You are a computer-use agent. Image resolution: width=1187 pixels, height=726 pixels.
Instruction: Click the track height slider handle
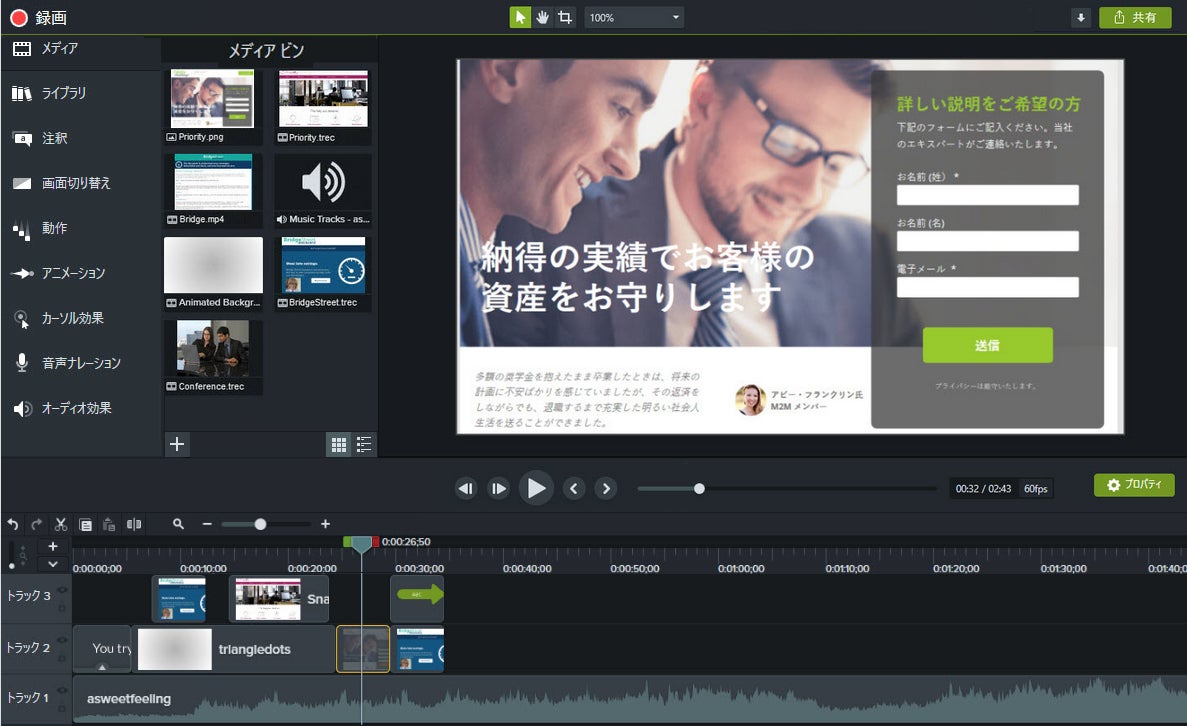click(x=11, y=566)
